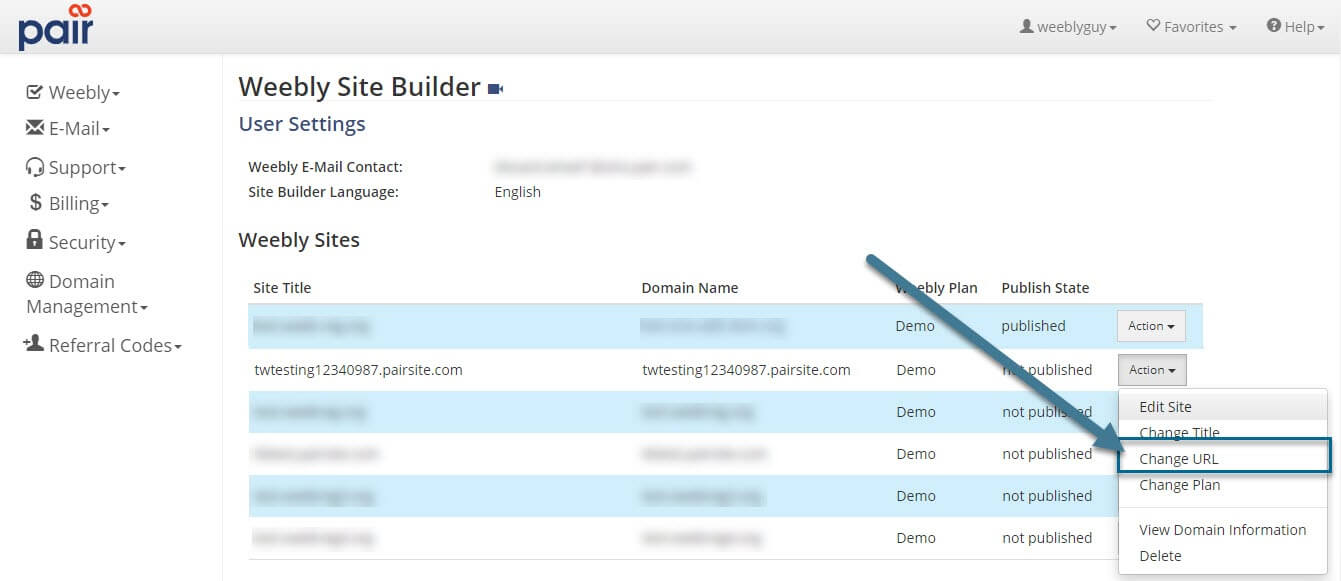1341x581 pixels.
Task: Expand the Support sidebar menu
Action: click(76, 167)
